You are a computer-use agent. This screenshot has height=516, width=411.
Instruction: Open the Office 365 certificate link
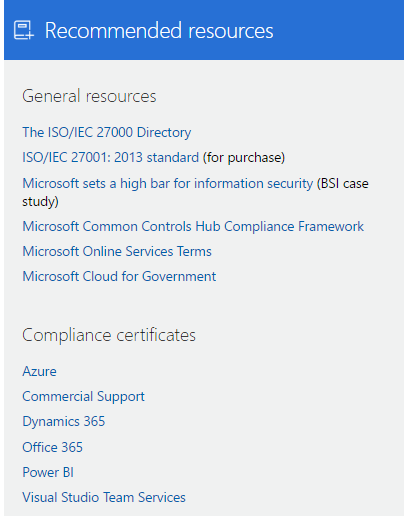(52, 447)
